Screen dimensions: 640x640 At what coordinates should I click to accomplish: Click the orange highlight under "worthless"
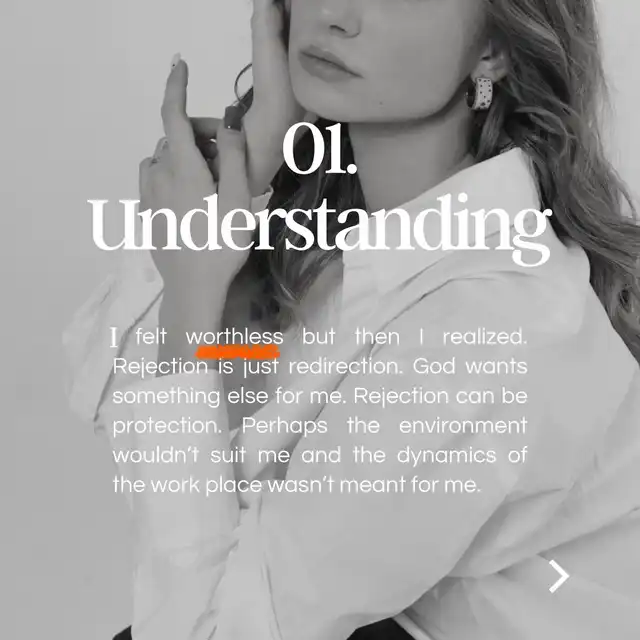tap(238, 352)
